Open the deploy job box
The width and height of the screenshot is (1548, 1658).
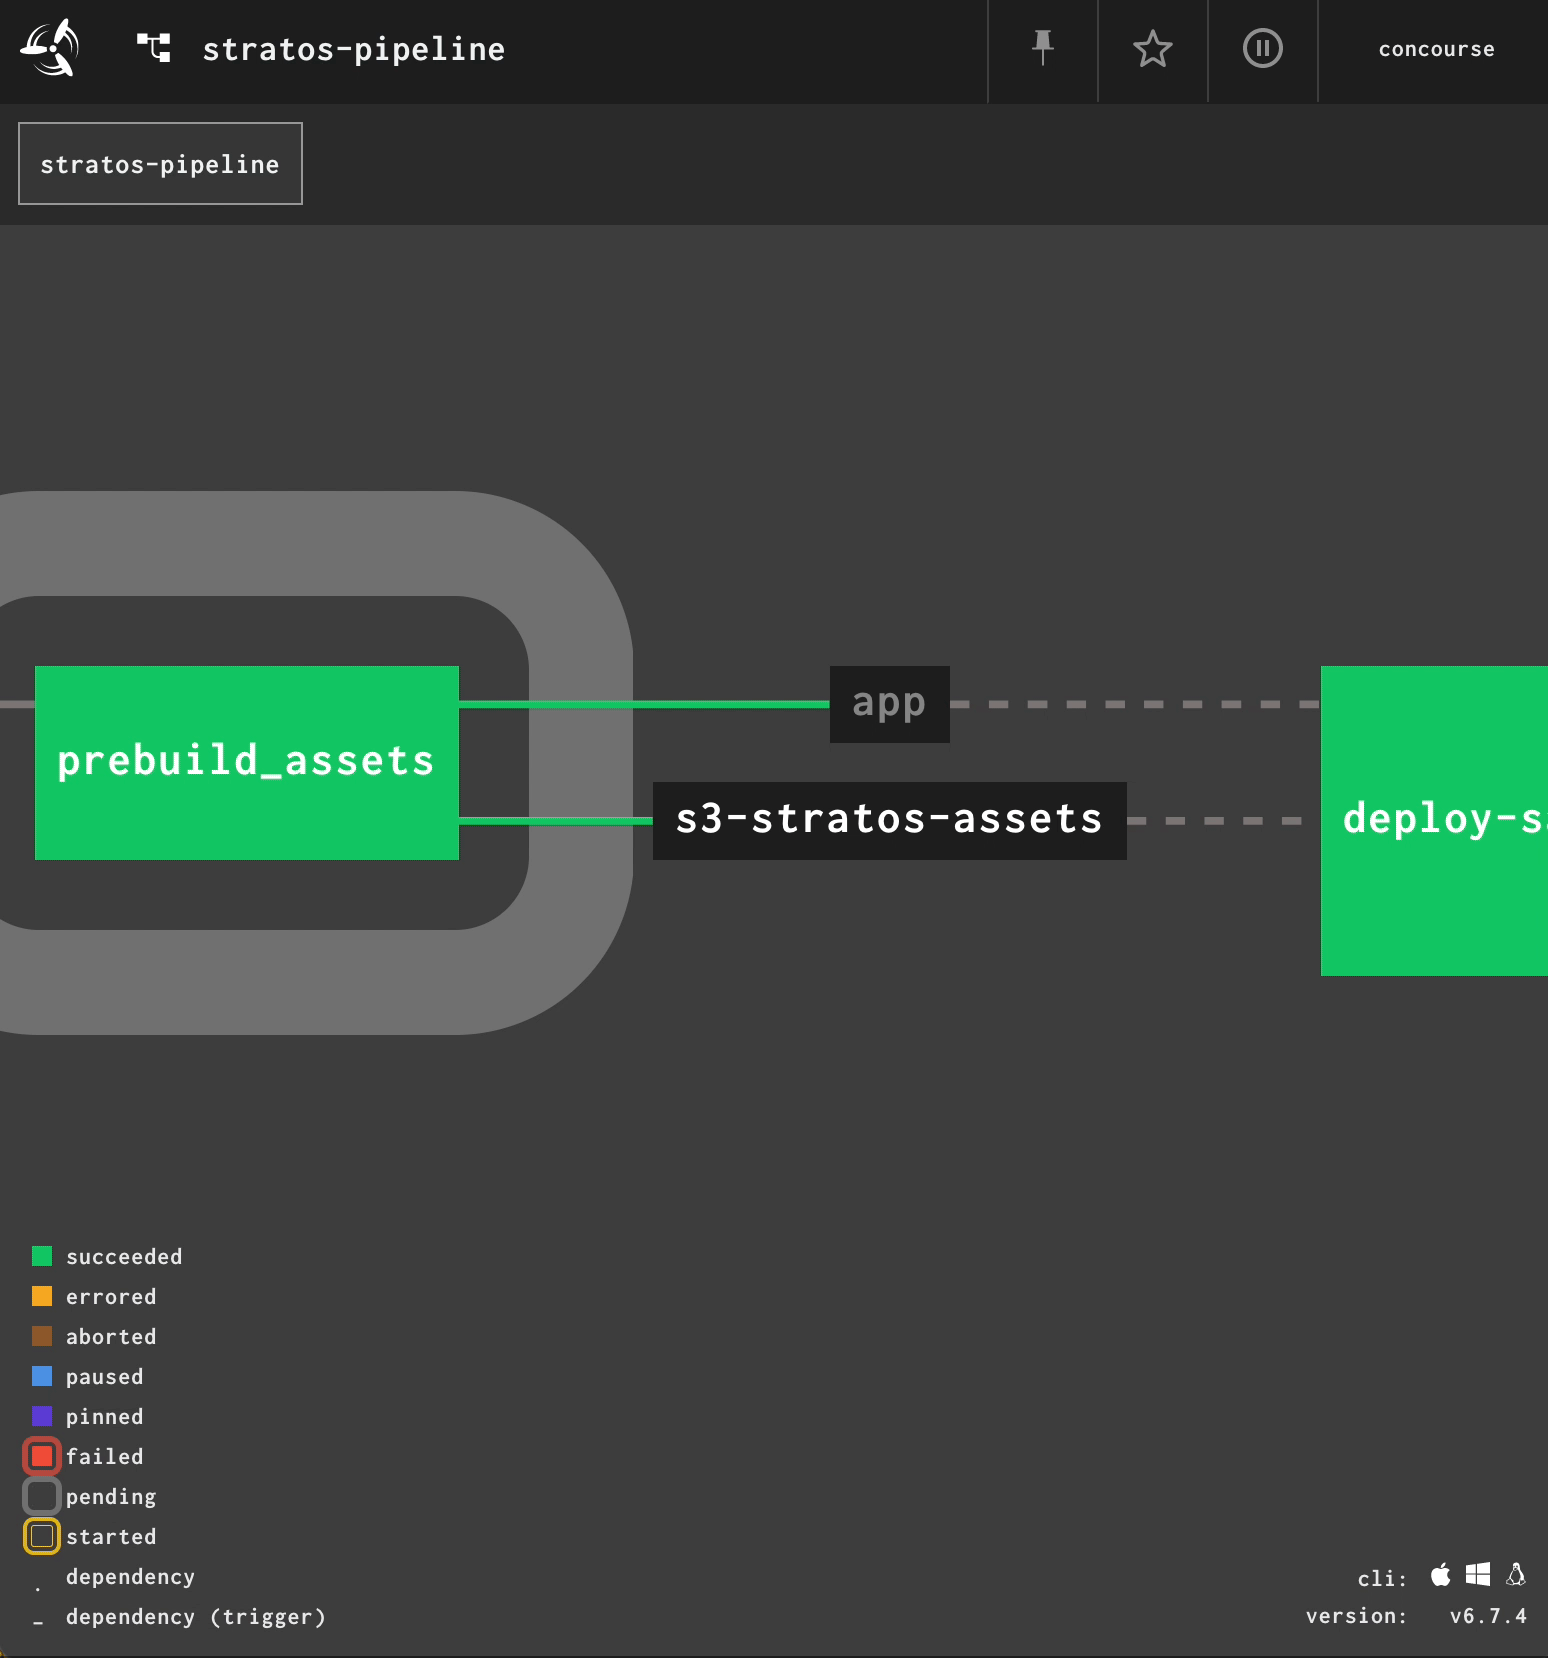(1434, 820)
